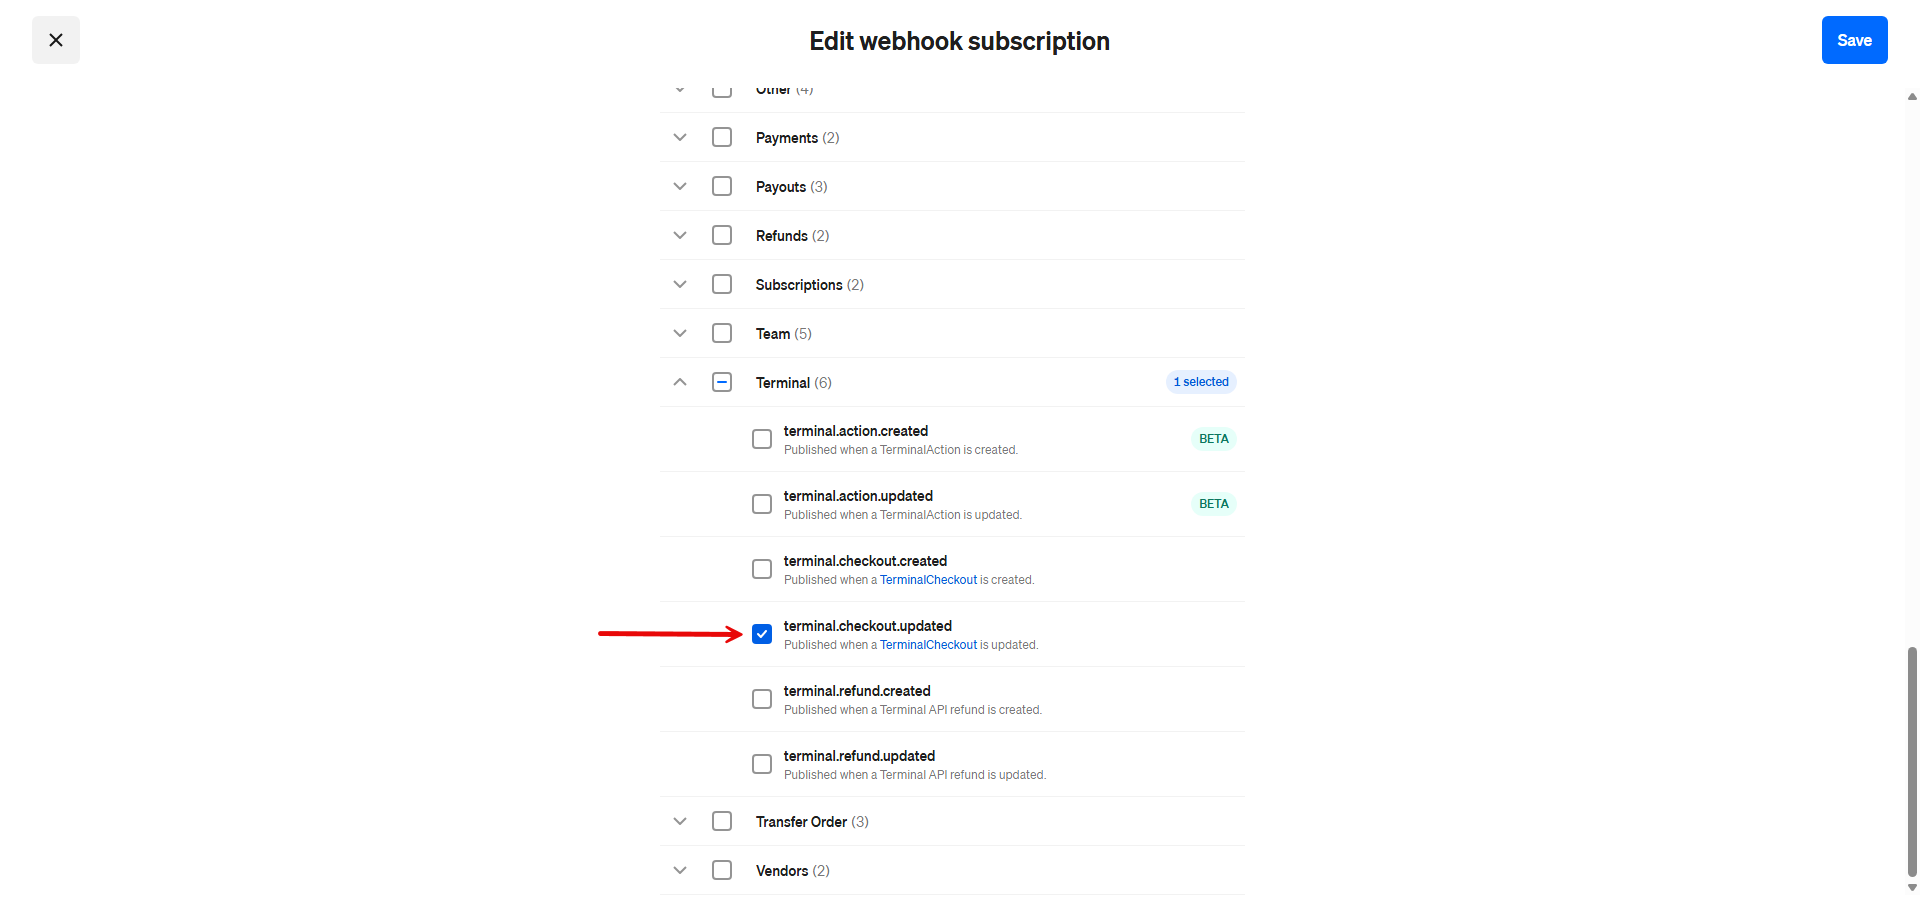Save the webhook subscription

[1854, 40]
